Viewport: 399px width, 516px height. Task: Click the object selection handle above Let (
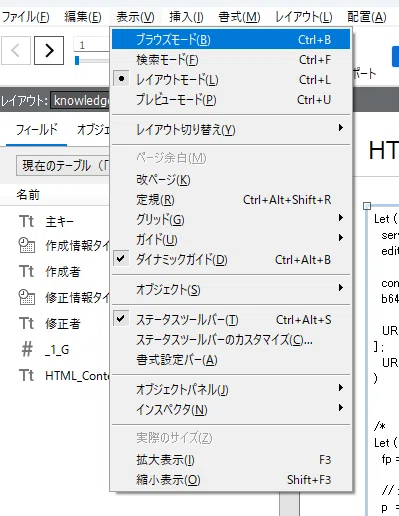pyautogui.click(x=367, y=206)
